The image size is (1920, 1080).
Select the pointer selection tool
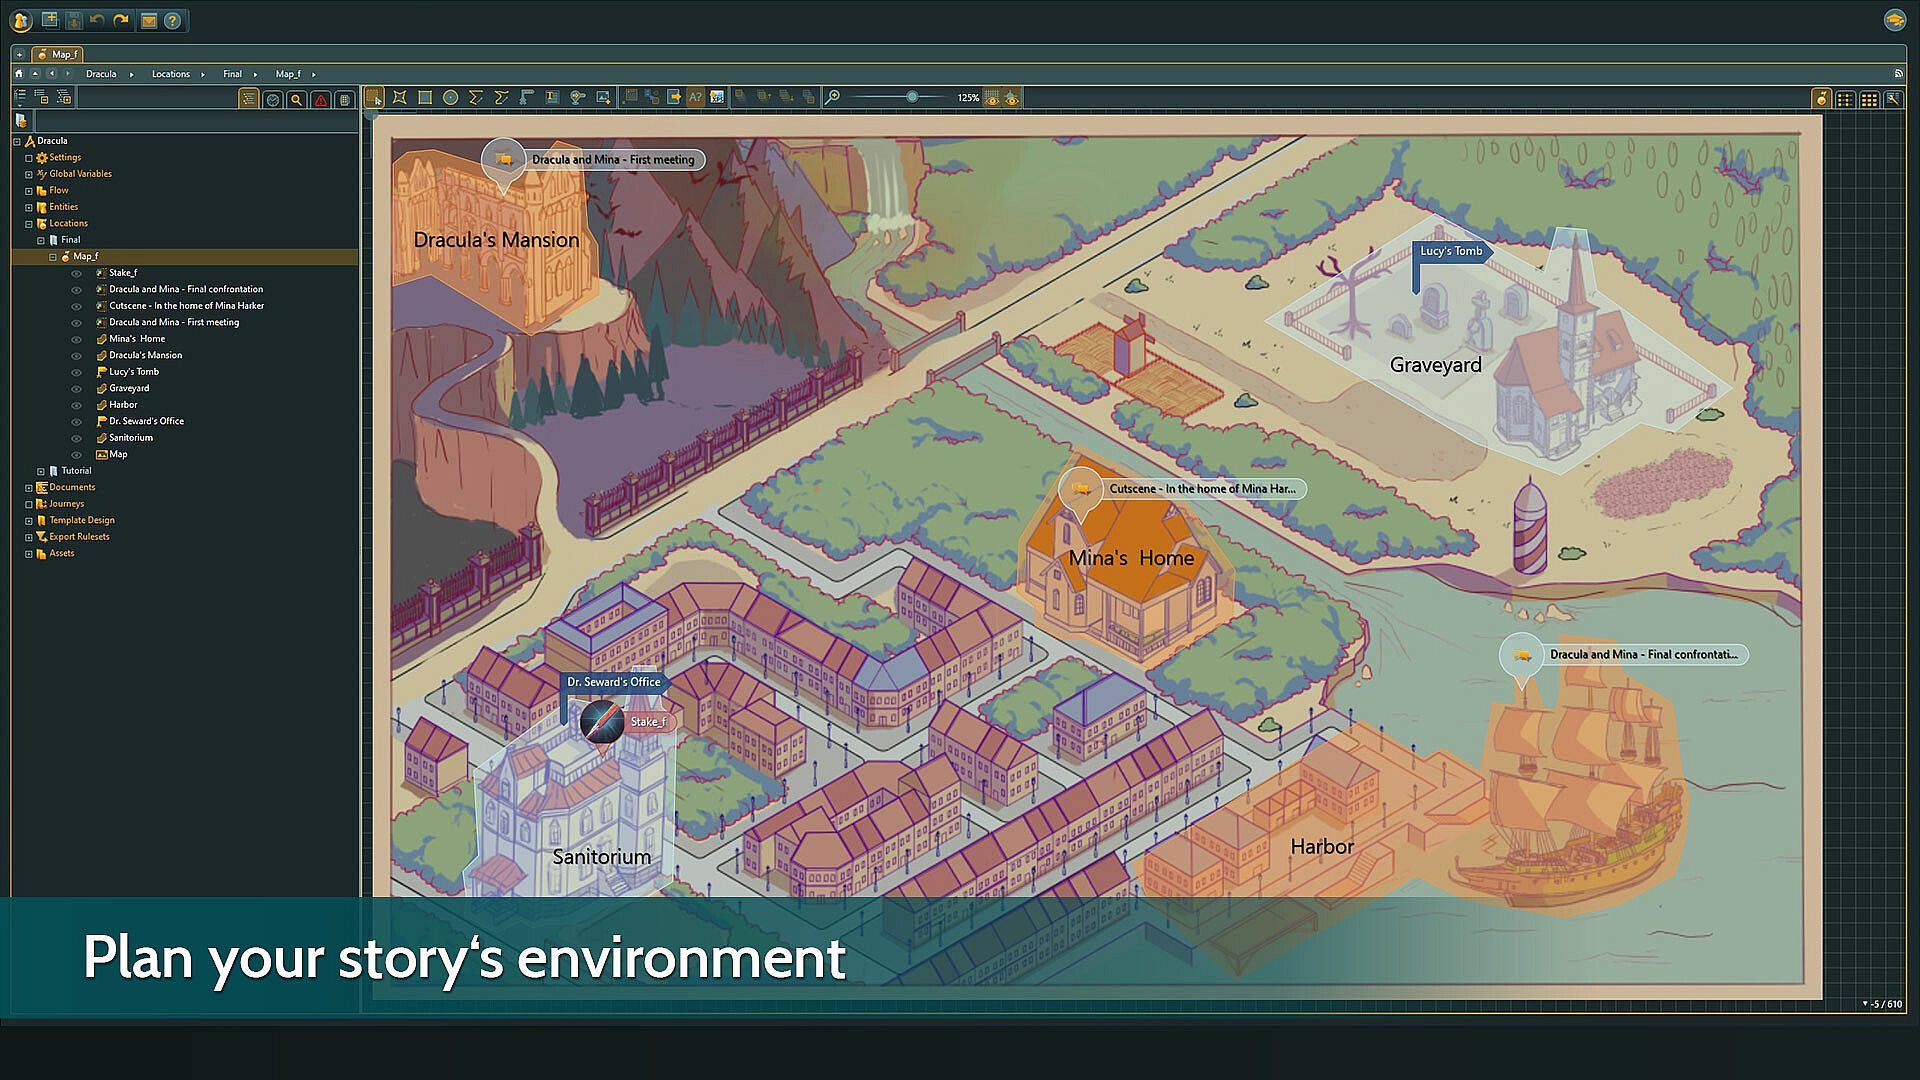(374, 97)
